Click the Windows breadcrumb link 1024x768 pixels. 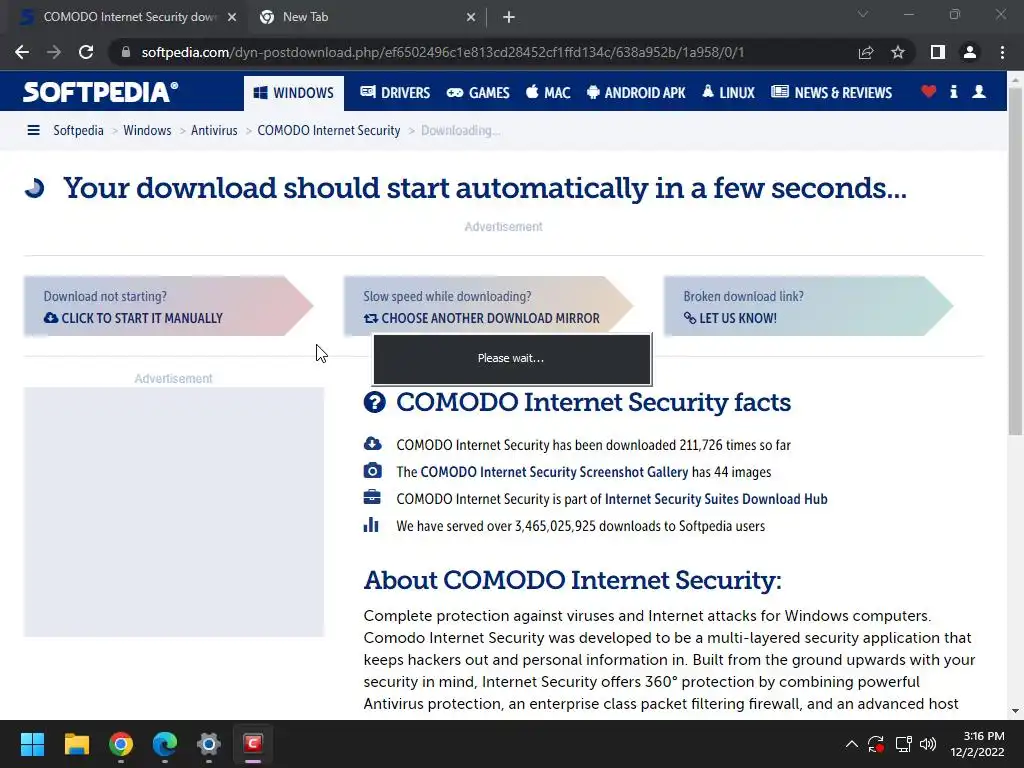click(147, 131)
